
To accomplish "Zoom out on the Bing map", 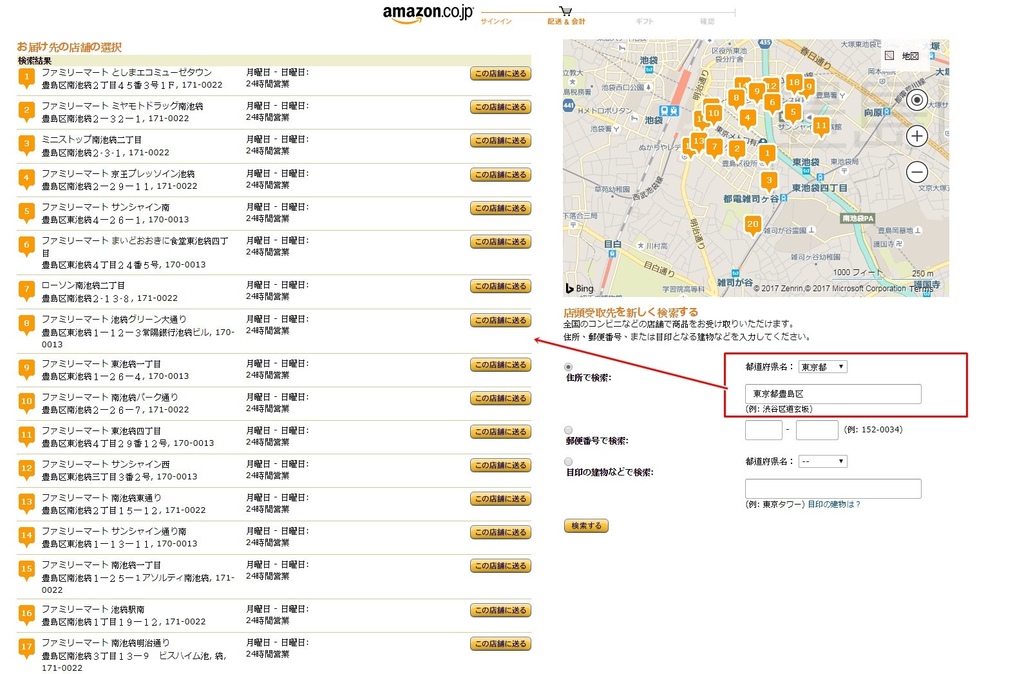I will 917,172.
